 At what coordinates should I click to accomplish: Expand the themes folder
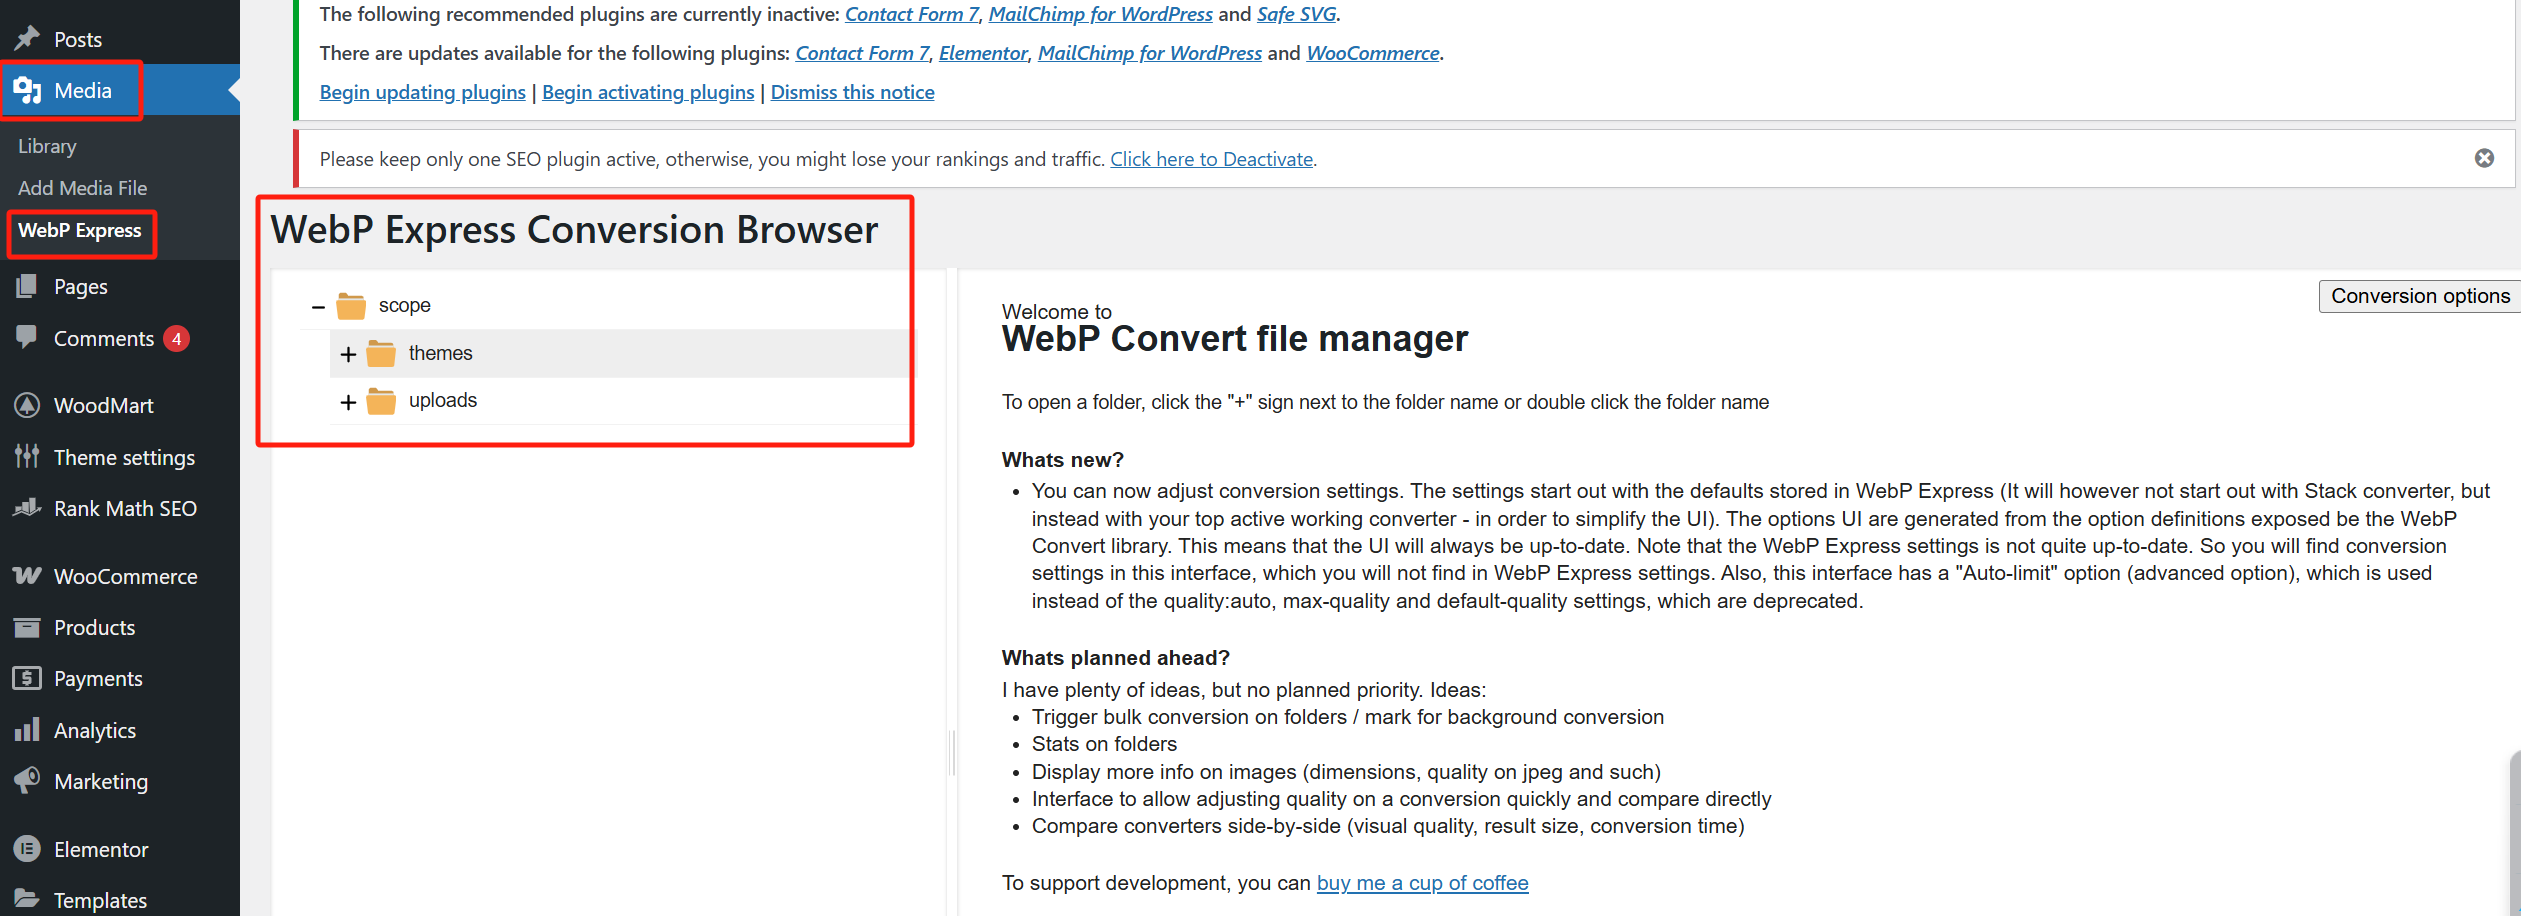(348, 354)
